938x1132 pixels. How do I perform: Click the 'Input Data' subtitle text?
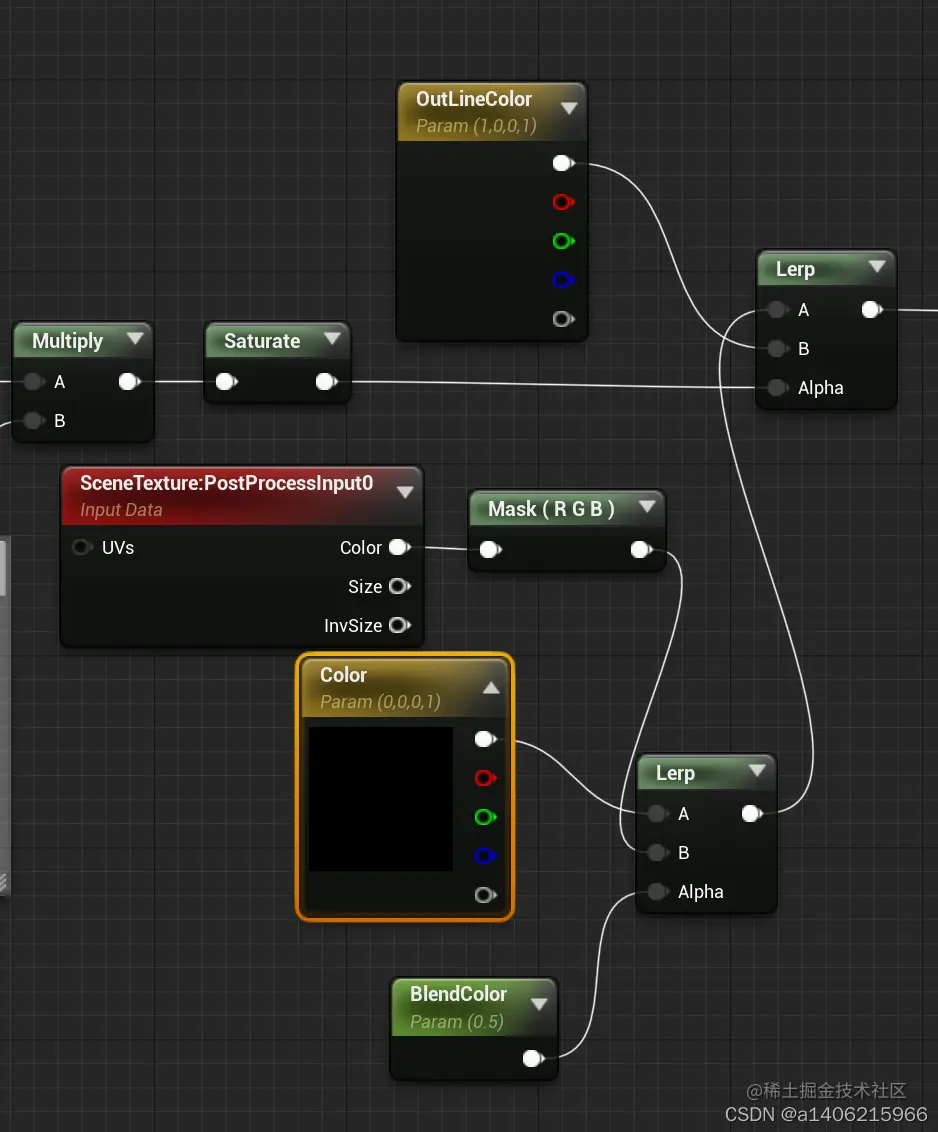click(121, 510)
